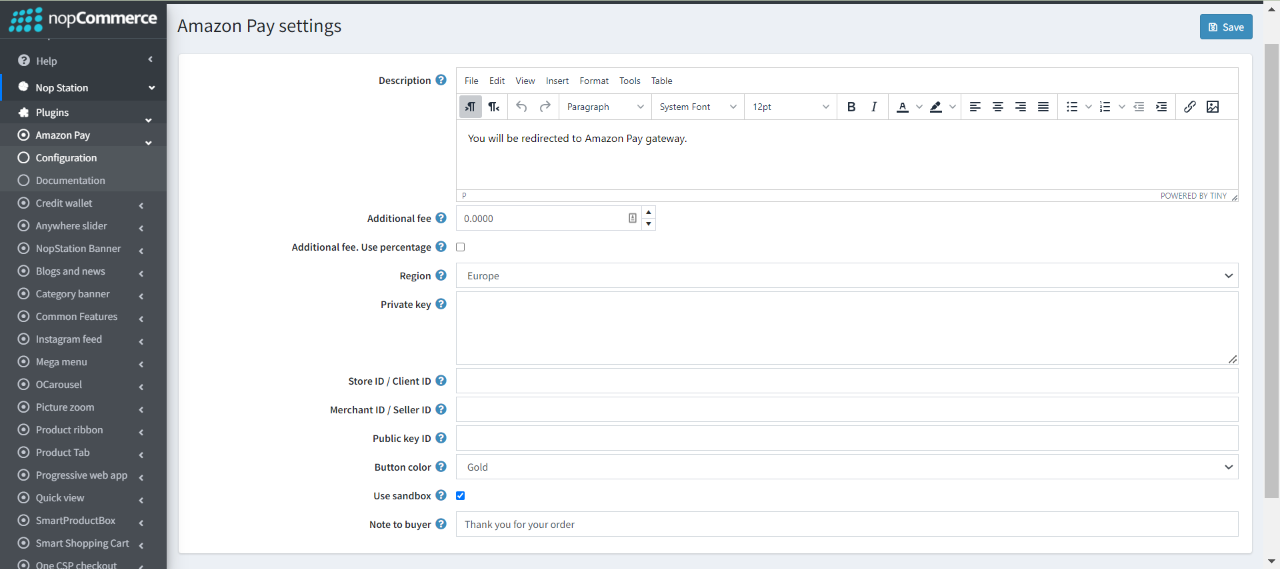Click the Additional fee input field

tap(548, 218)
